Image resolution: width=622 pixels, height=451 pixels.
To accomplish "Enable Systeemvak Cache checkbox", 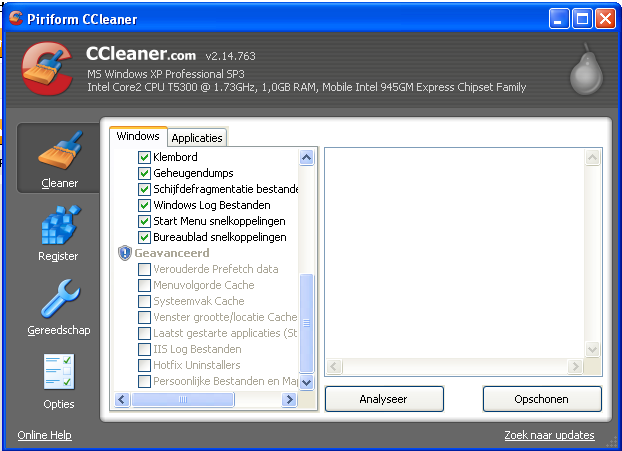I will click(144, 301).
